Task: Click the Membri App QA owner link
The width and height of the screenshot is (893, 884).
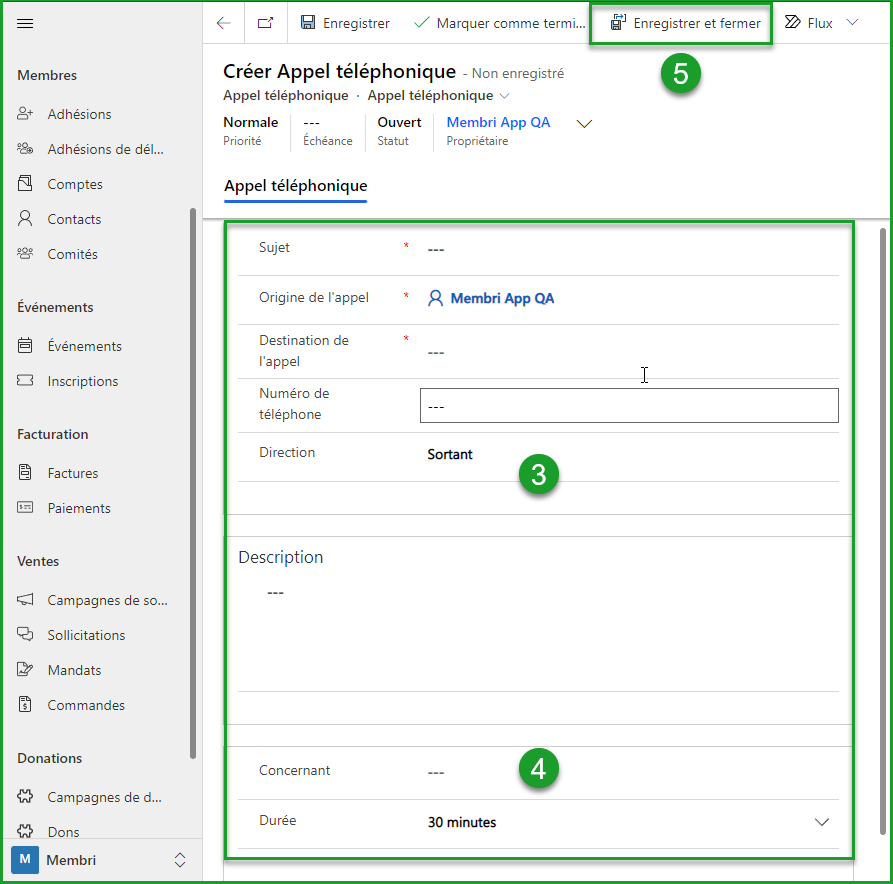Action: pyautogui.click(x=498, y=122)
